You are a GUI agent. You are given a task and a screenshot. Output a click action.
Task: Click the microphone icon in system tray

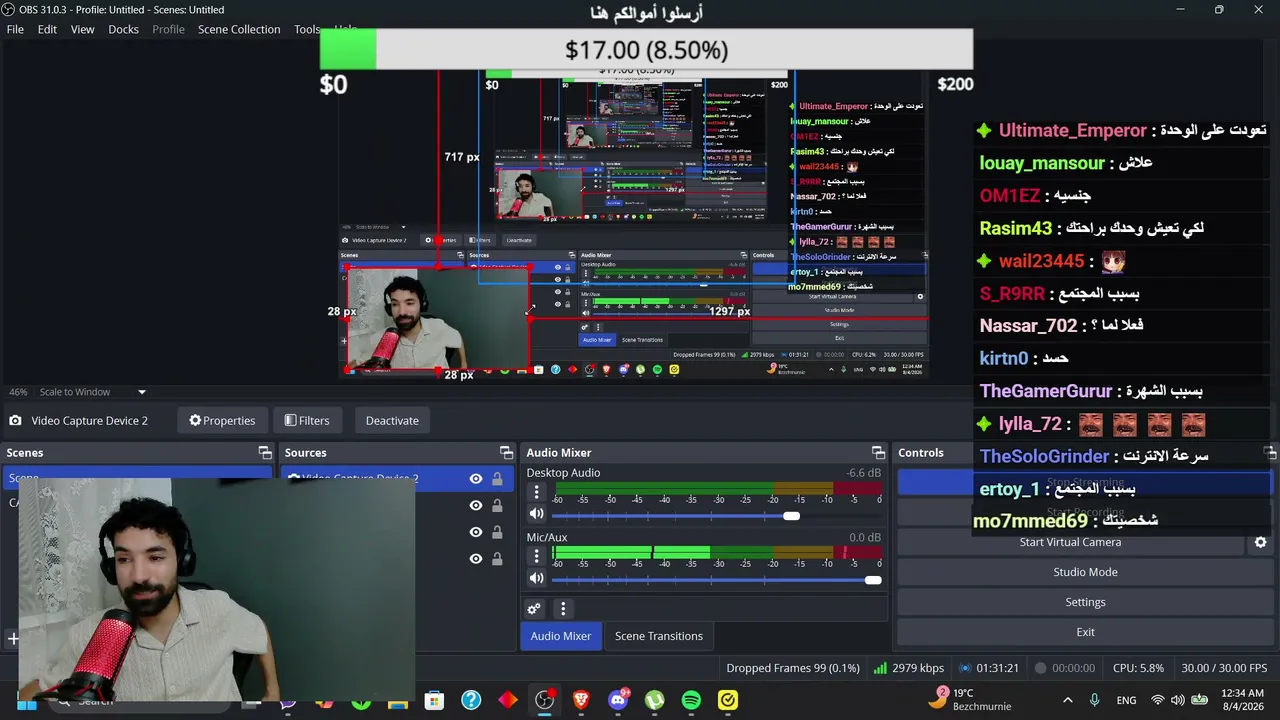click(1095, 700)
